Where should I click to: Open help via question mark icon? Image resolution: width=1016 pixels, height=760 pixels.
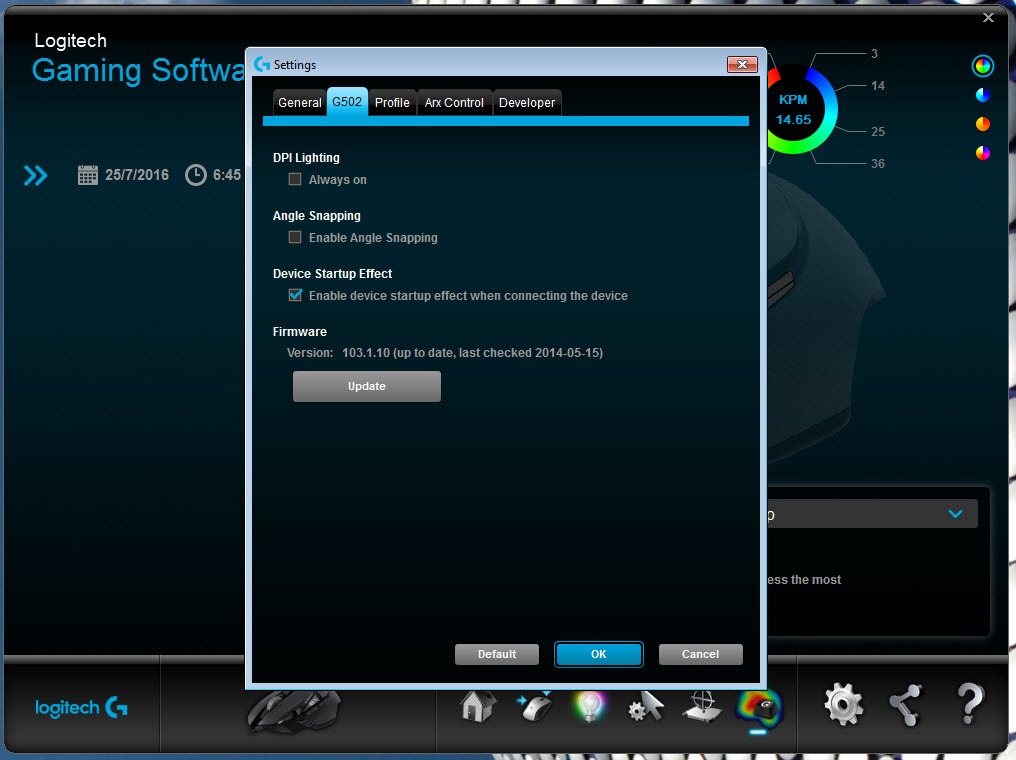tap(970, 704)
